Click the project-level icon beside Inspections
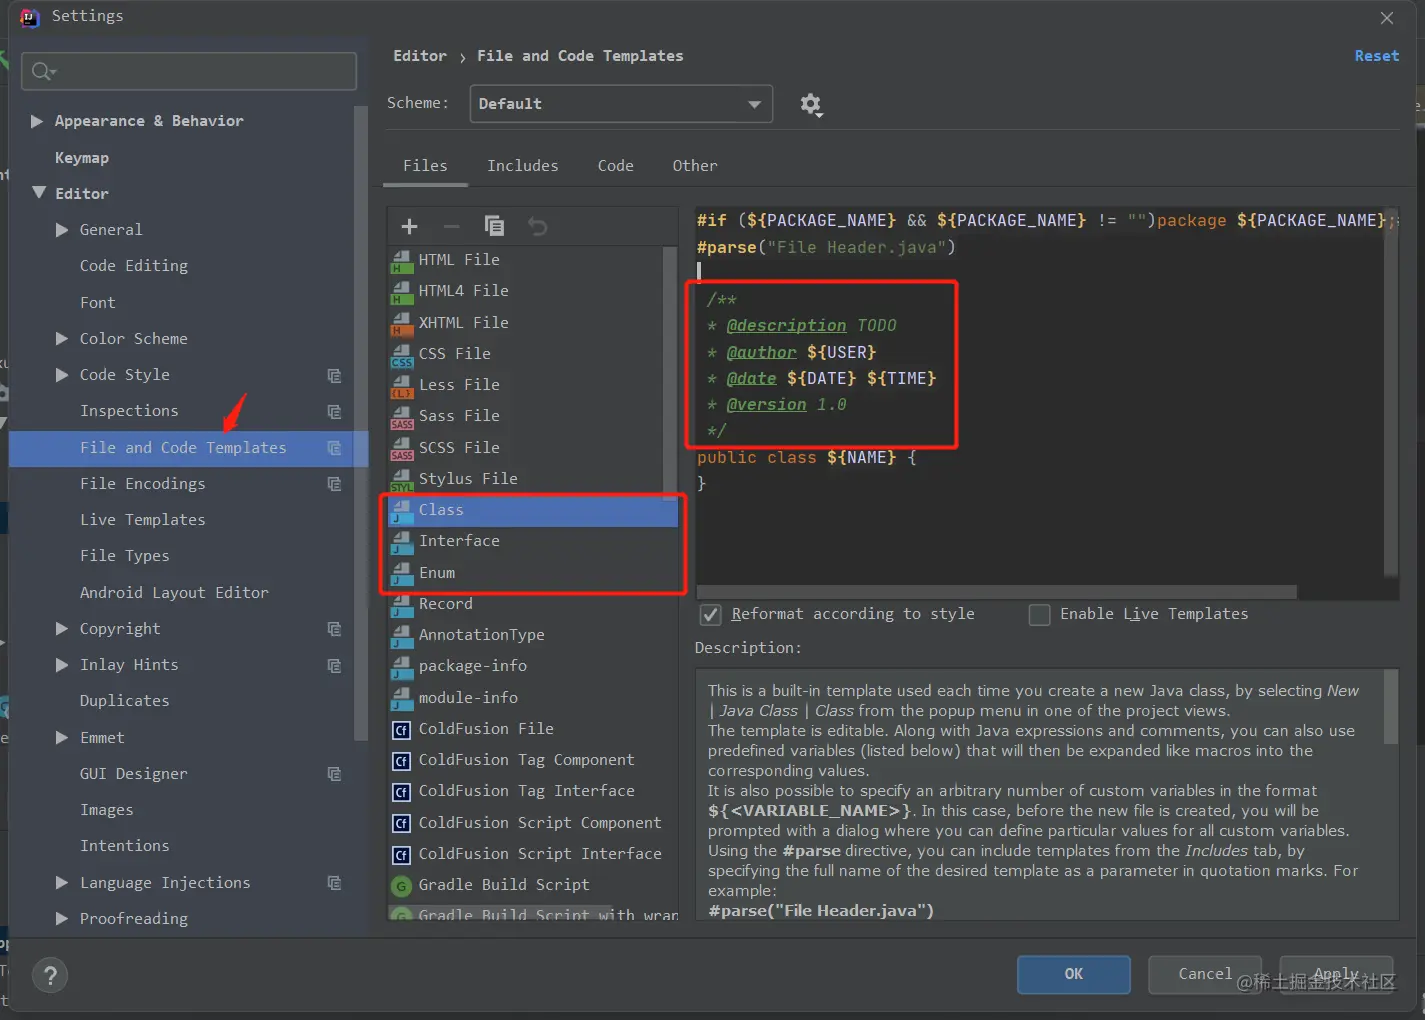1425x1020 pixels. (x=334, y=412)
